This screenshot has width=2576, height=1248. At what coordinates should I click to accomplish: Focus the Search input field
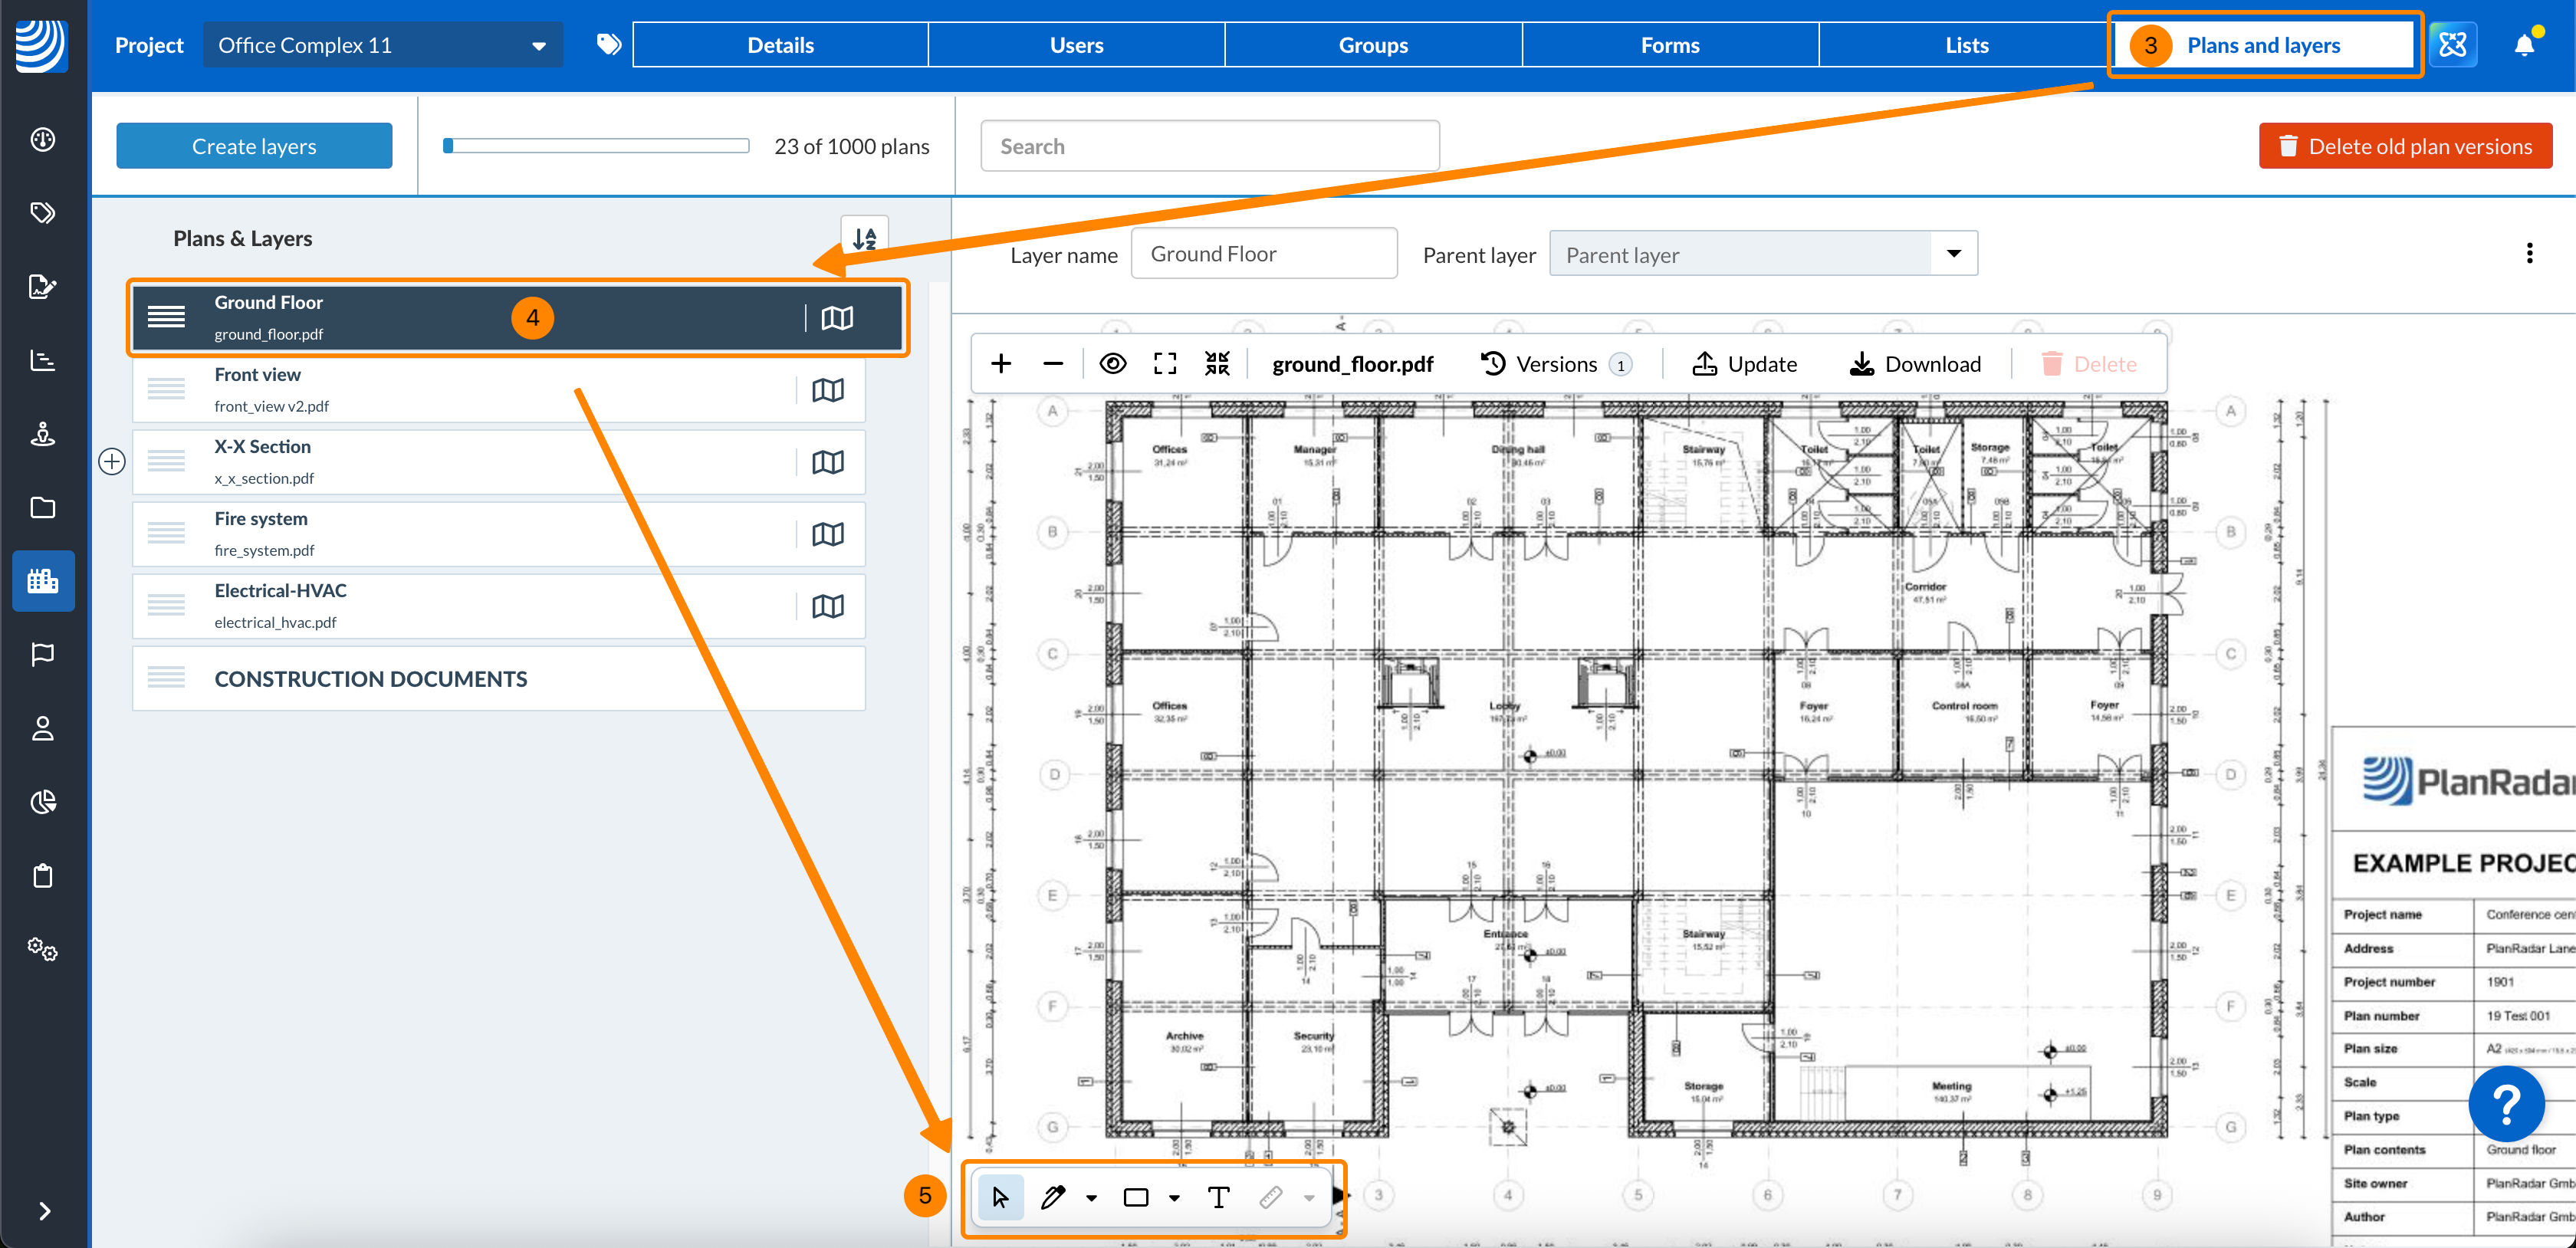pos(1210,146)
